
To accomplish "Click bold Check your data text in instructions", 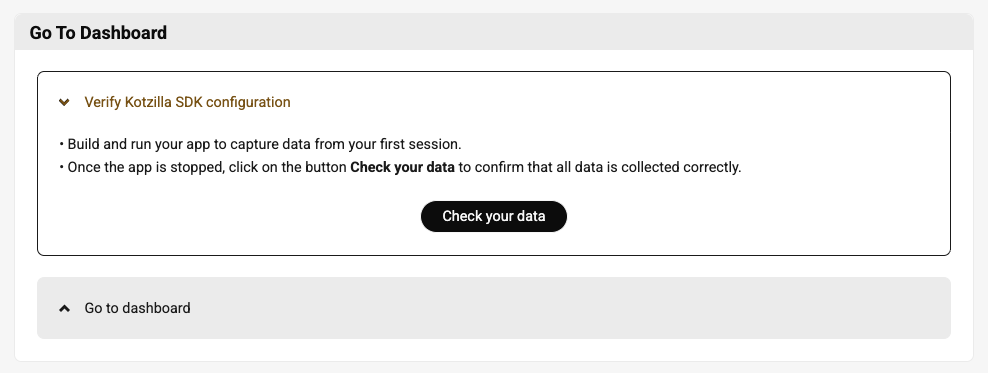I will pyautogui.click(x=402, y=168).
